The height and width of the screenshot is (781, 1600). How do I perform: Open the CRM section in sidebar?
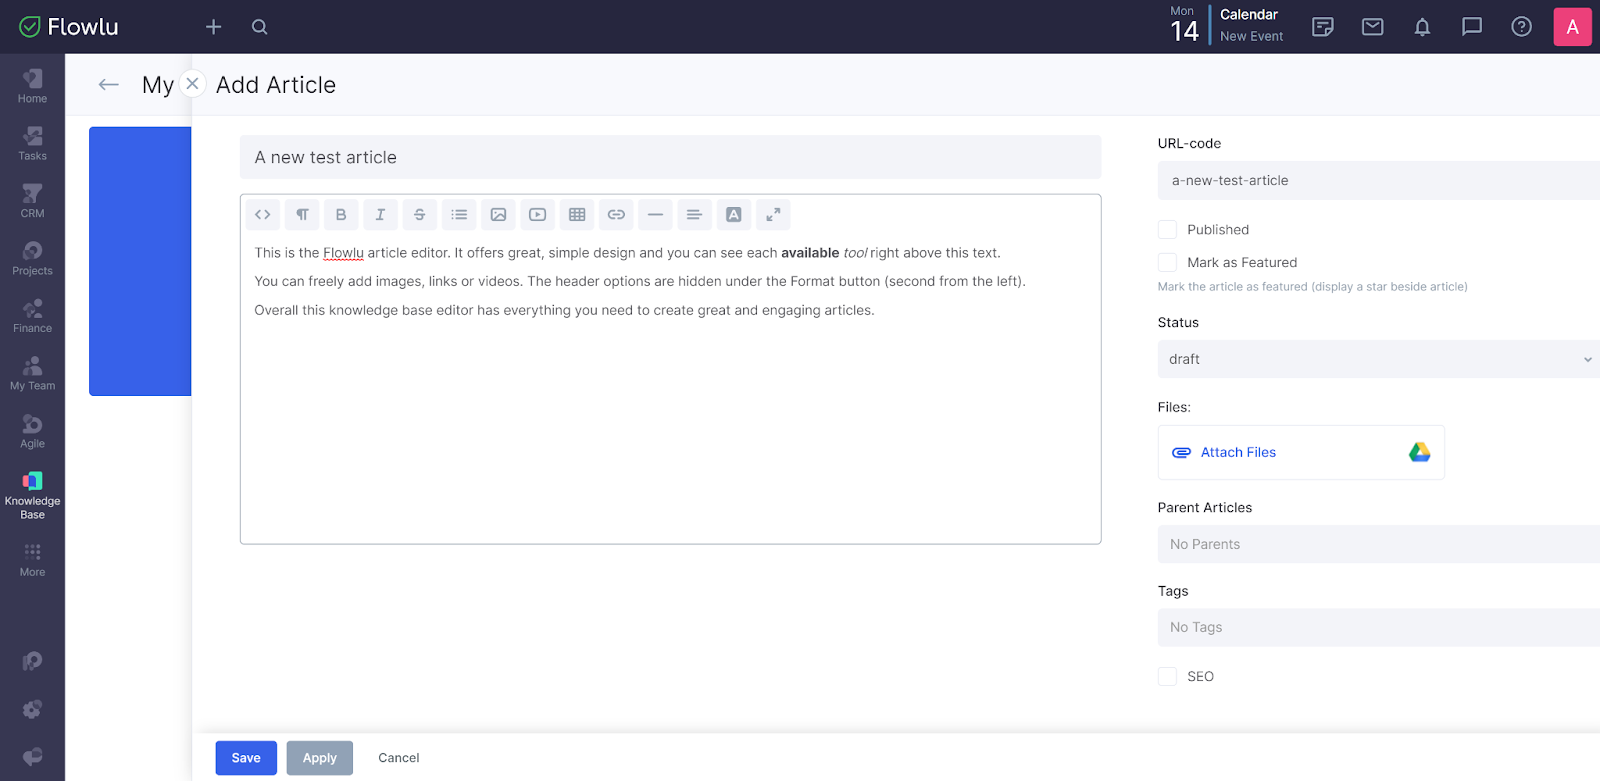tap(32, 200)
